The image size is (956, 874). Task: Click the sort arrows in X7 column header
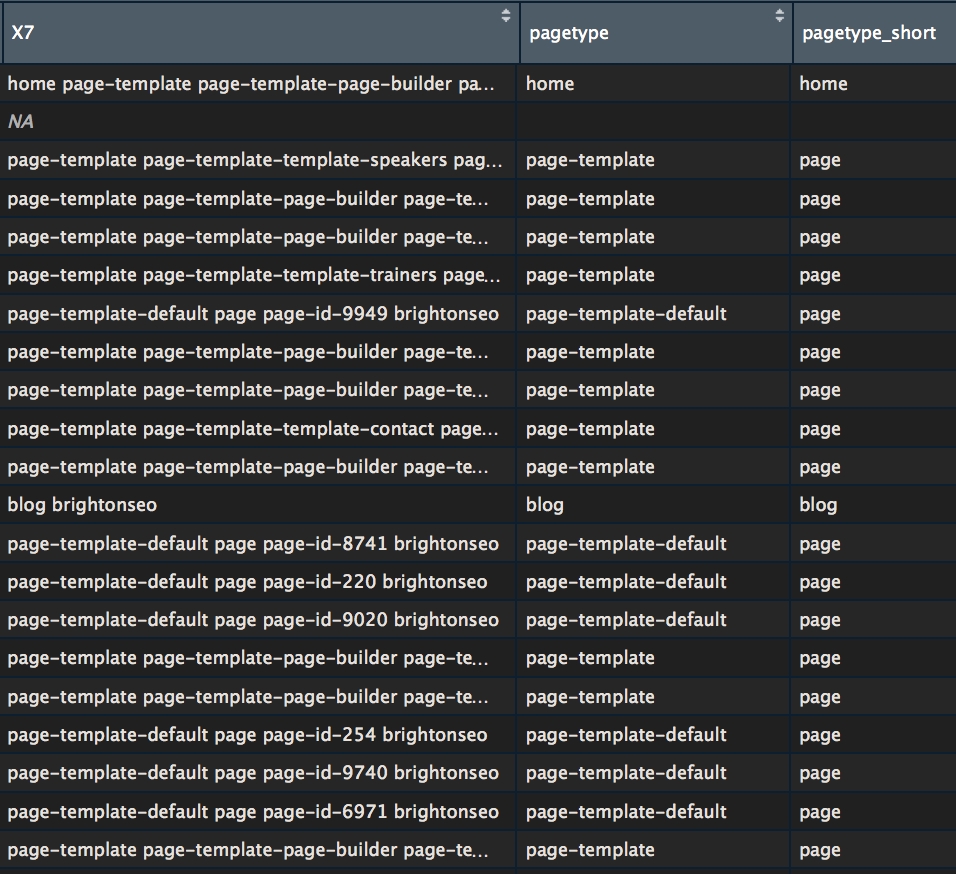click(505, 15)
